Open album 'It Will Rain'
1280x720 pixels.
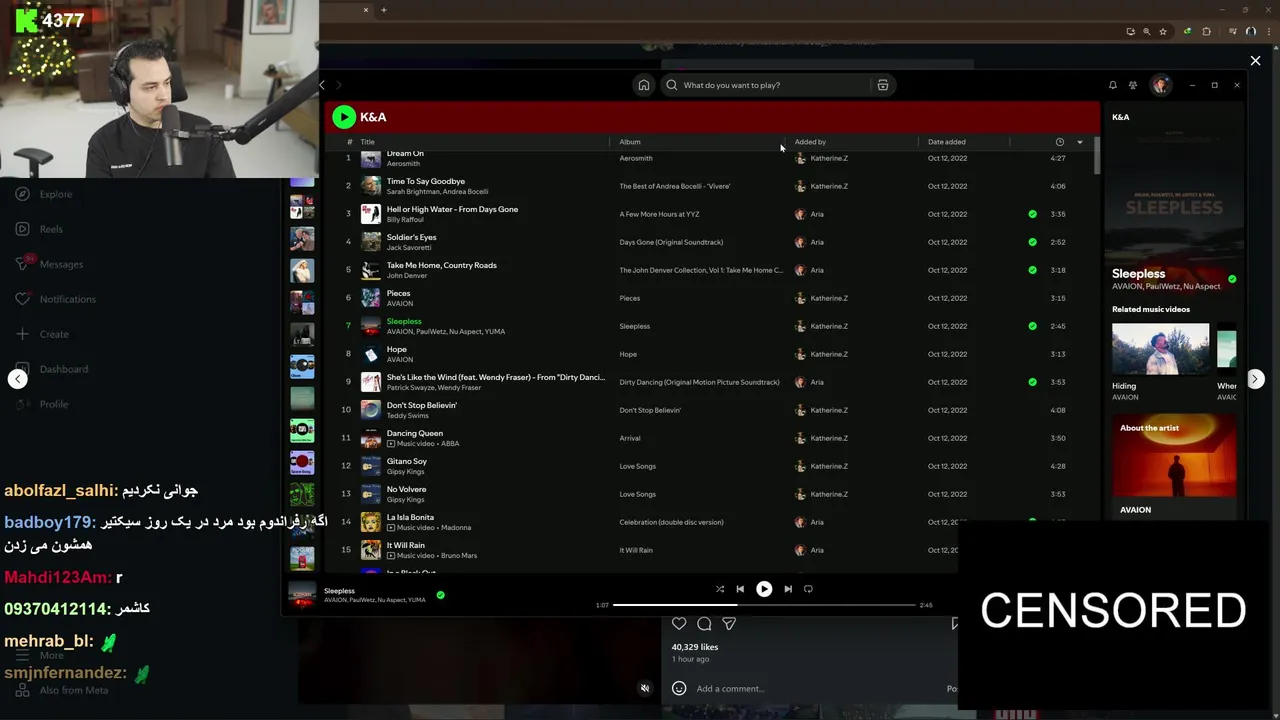[x=636, y=550]
